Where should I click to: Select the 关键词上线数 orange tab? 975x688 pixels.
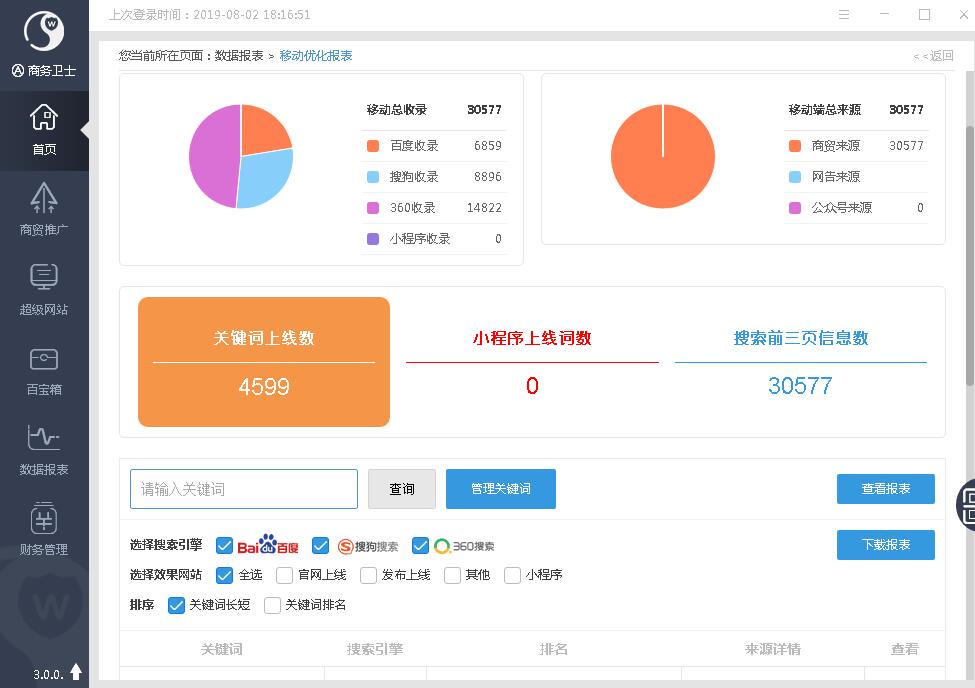tap(264, 362)
